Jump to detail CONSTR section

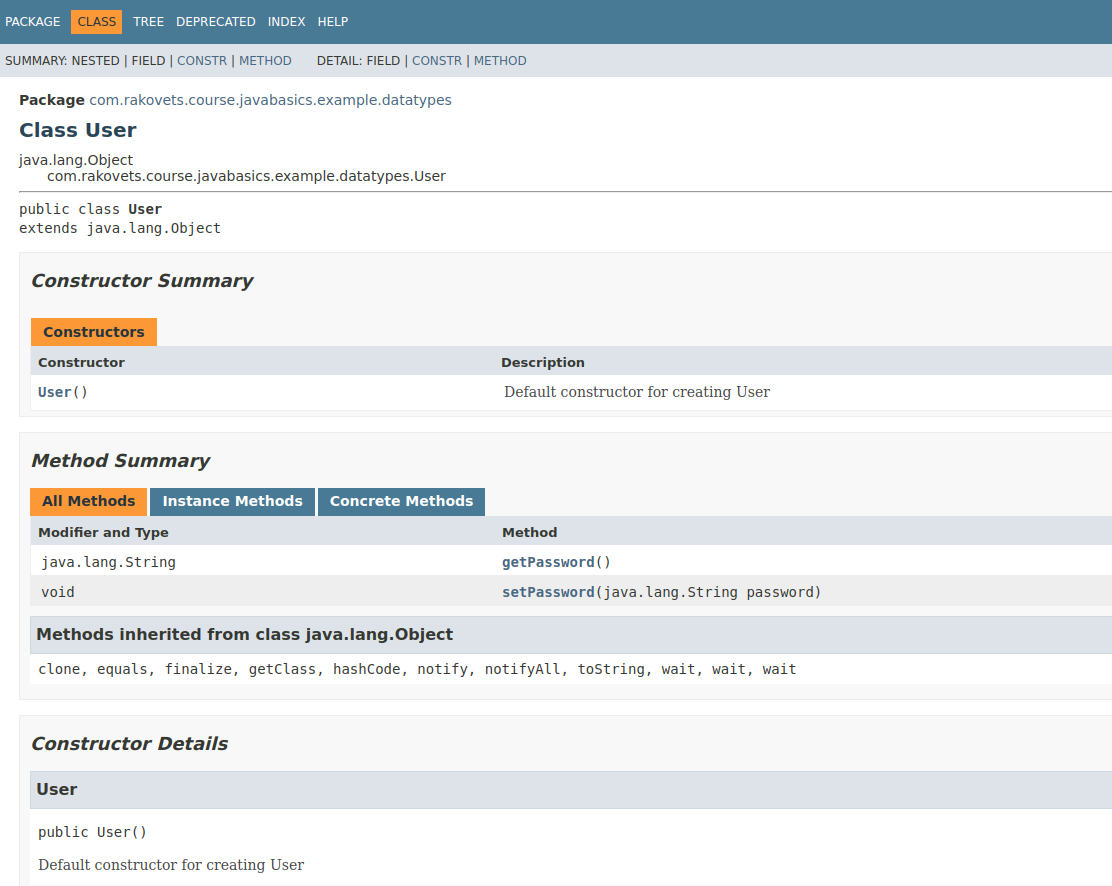point(437,61)
